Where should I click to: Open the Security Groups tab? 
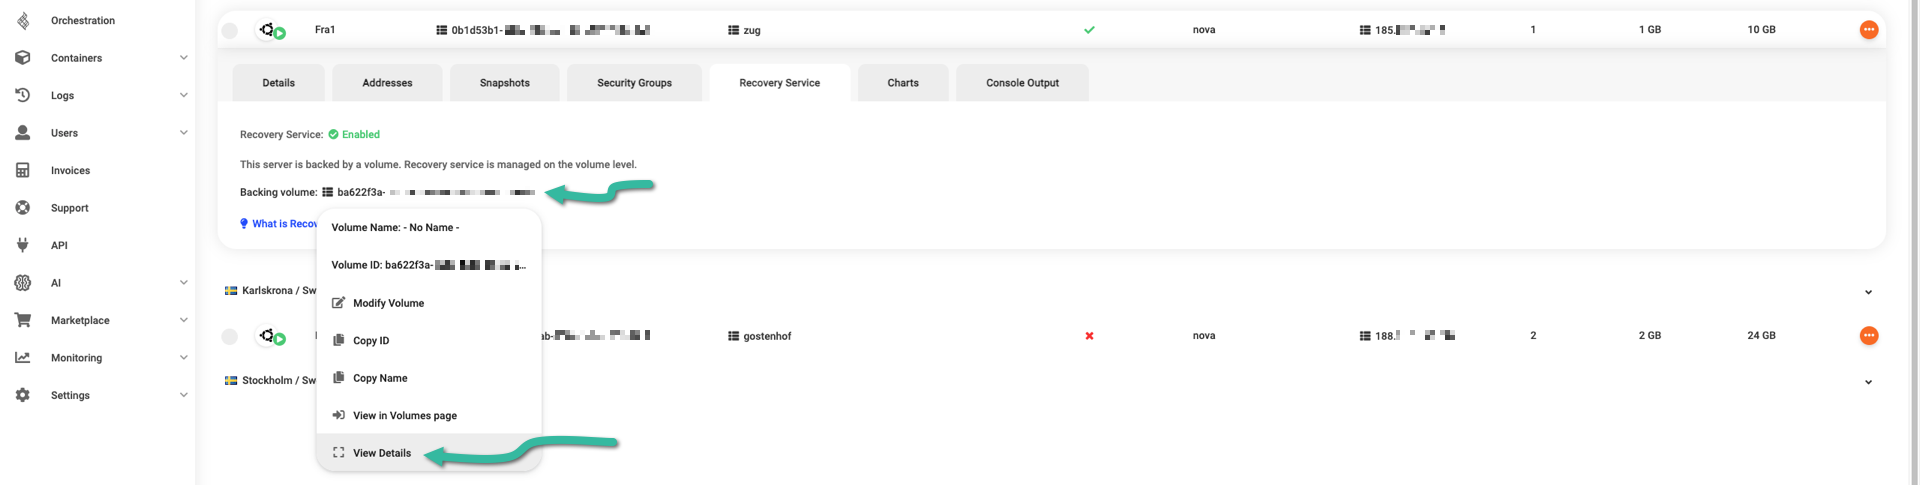[634, 83]
